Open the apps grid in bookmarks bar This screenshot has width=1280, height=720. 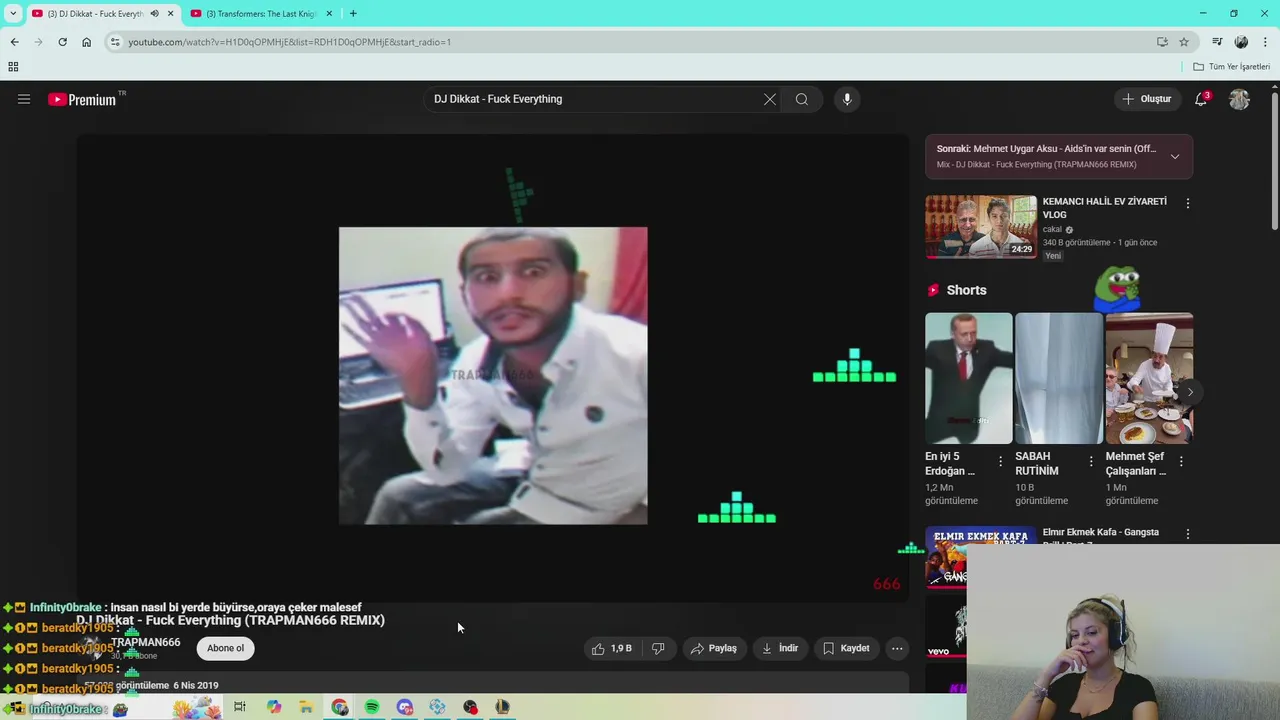13,67
